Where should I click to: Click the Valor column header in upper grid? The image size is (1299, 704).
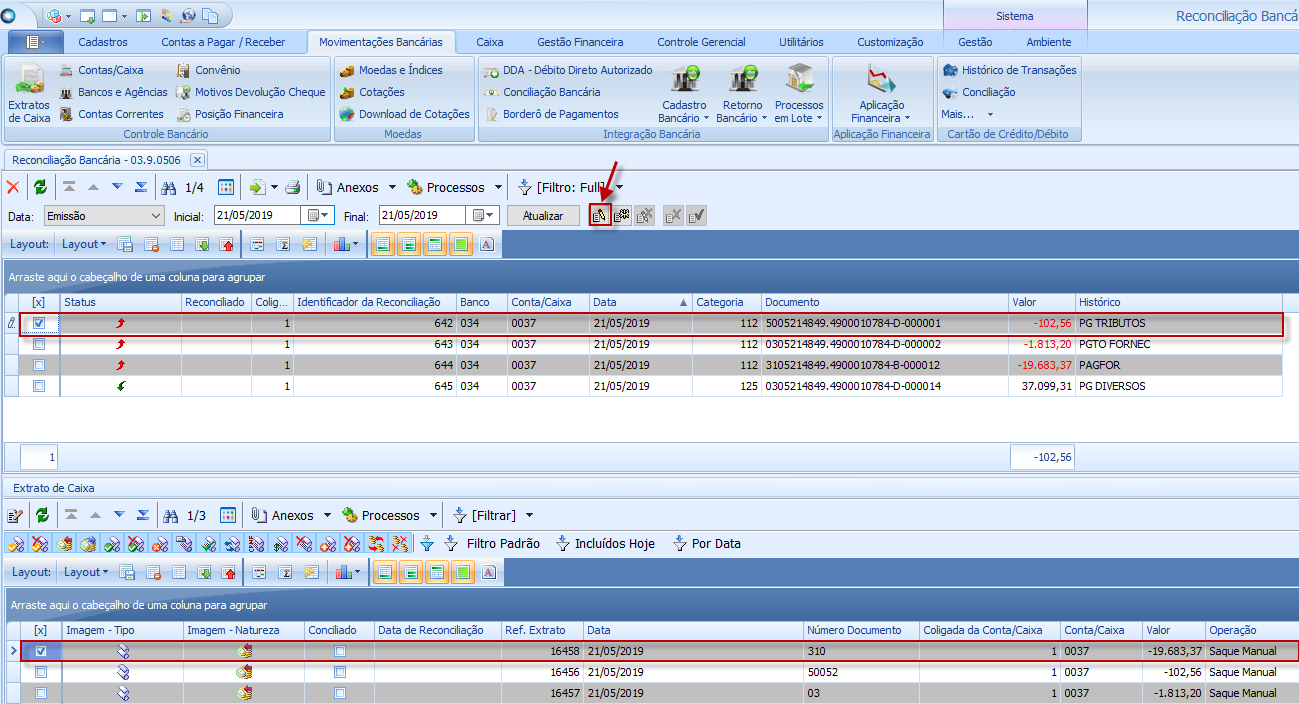(1041, 302)
